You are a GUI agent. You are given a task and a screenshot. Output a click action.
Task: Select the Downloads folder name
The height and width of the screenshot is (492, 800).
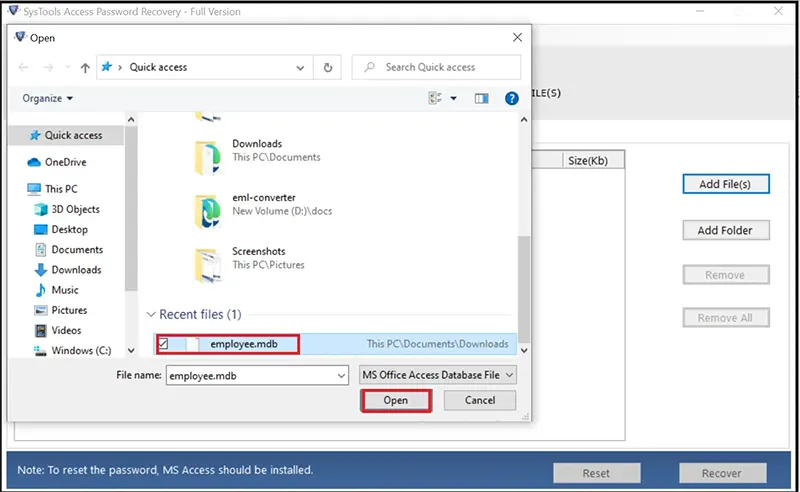(257, 144)
